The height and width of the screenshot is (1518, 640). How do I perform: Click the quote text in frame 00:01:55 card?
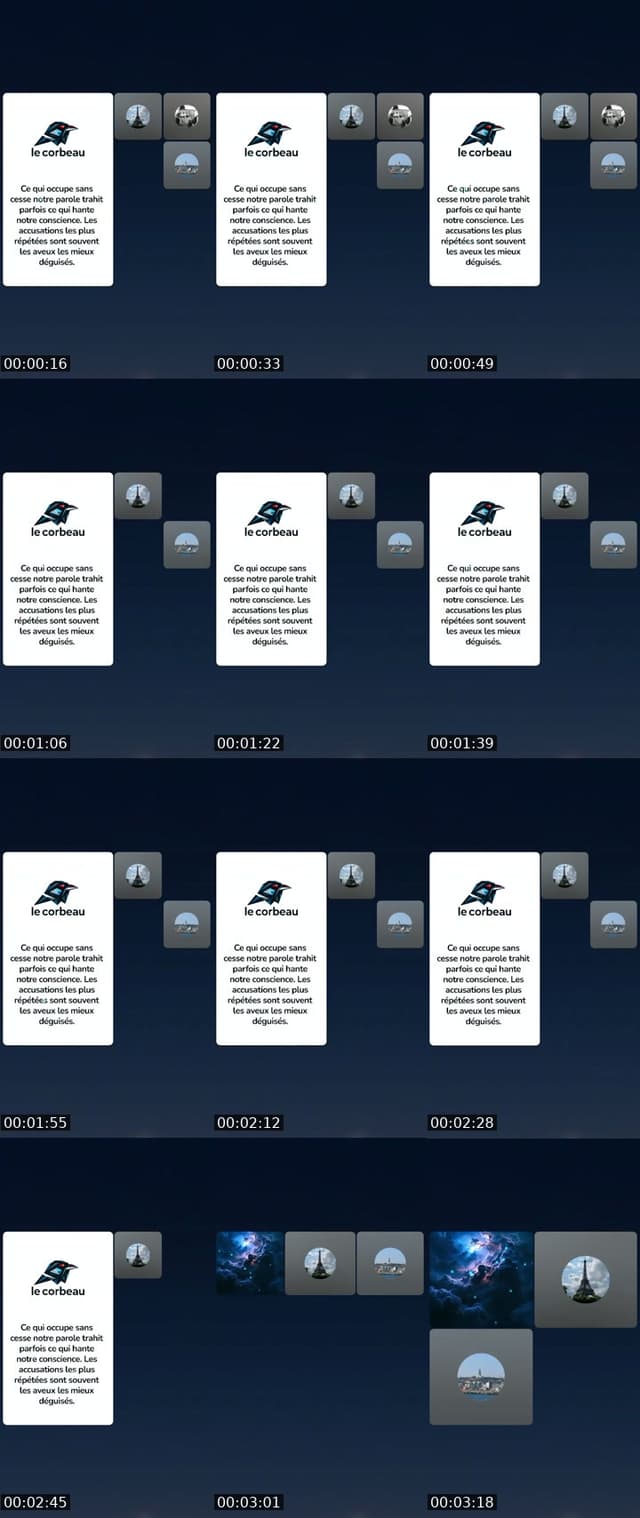(x=58, y=984)
